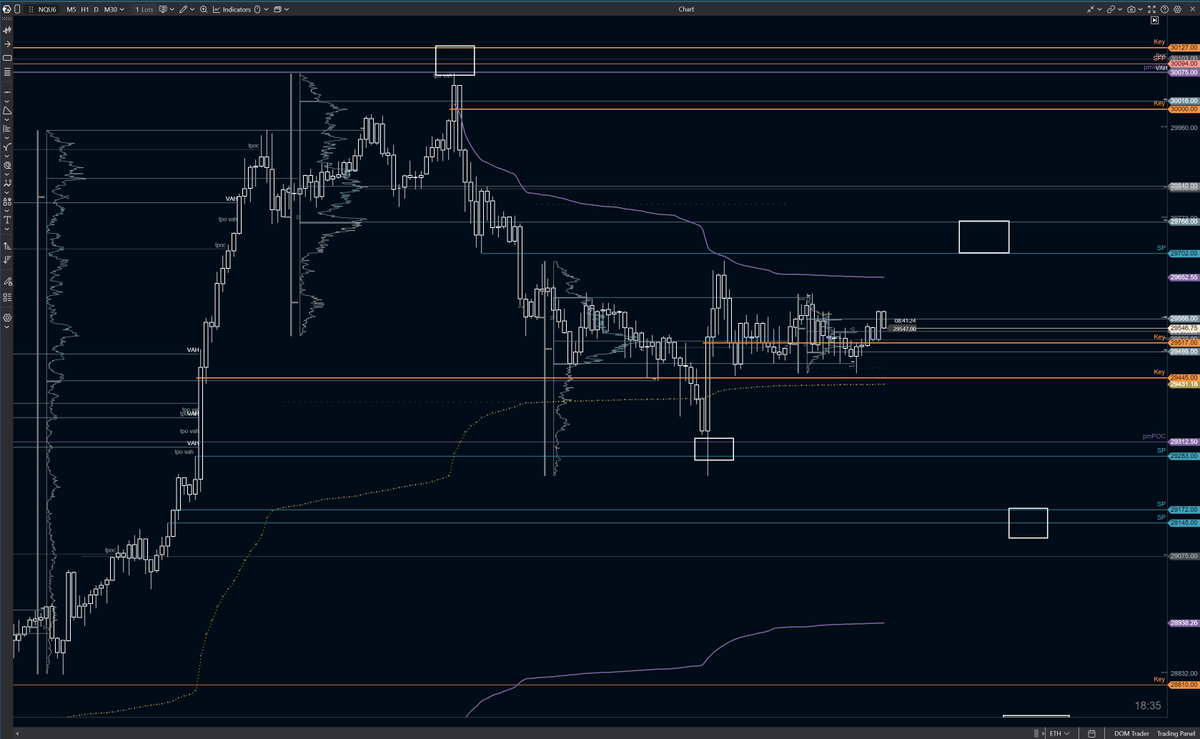Open the M30 timeframe dropdown

pos(113,9)
